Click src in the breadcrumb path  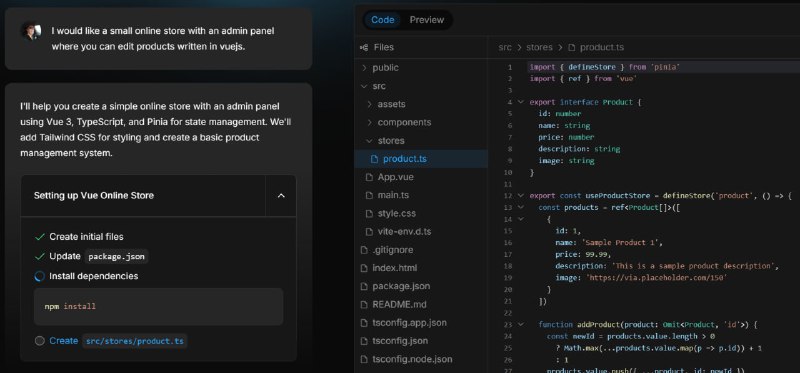coord(505,47)
